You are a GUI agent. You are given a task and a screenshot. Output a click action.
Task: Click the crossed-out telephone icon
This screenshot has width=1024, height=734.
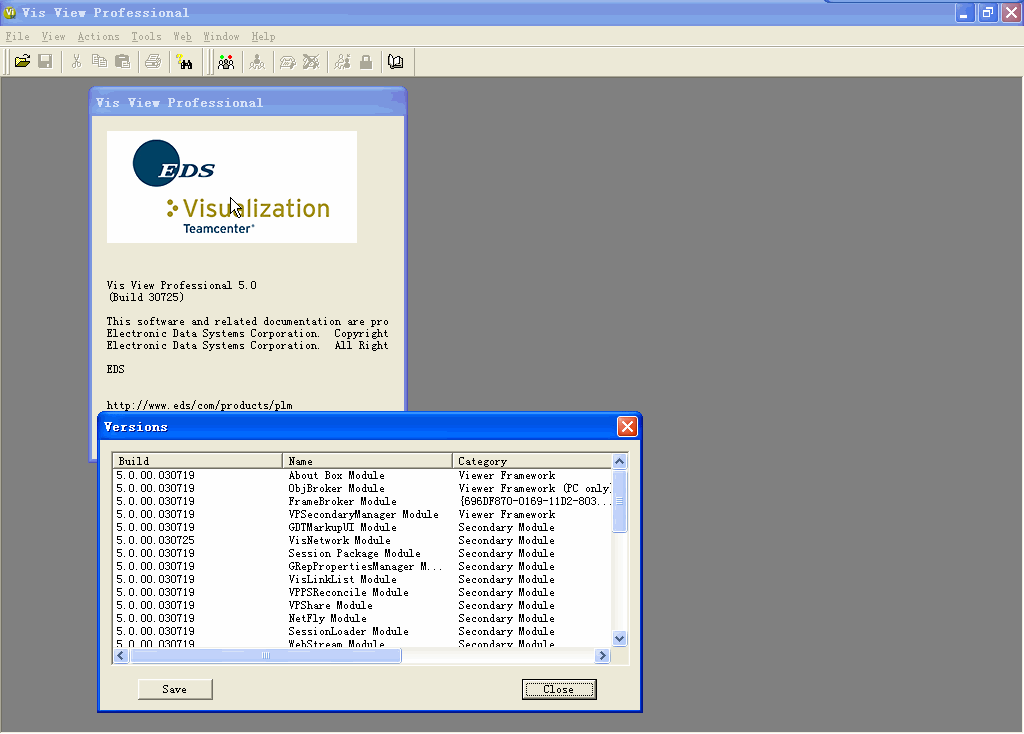click(x=311, y=62)
